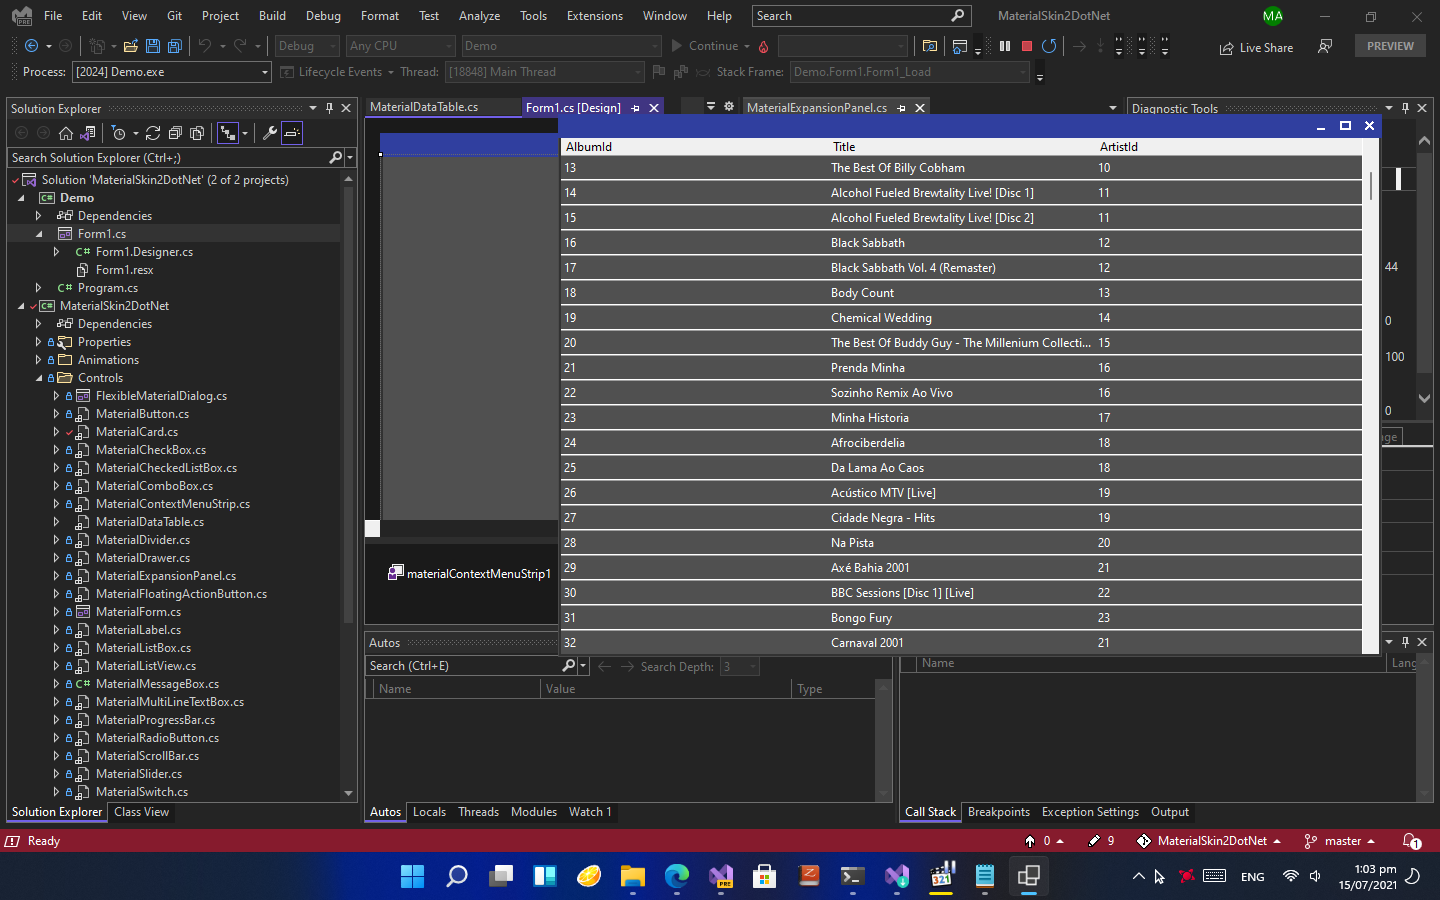This screenshot has height=900, width=1440.
Task: Expand Dependencies under the Demo project
Action: click(37, 215)
